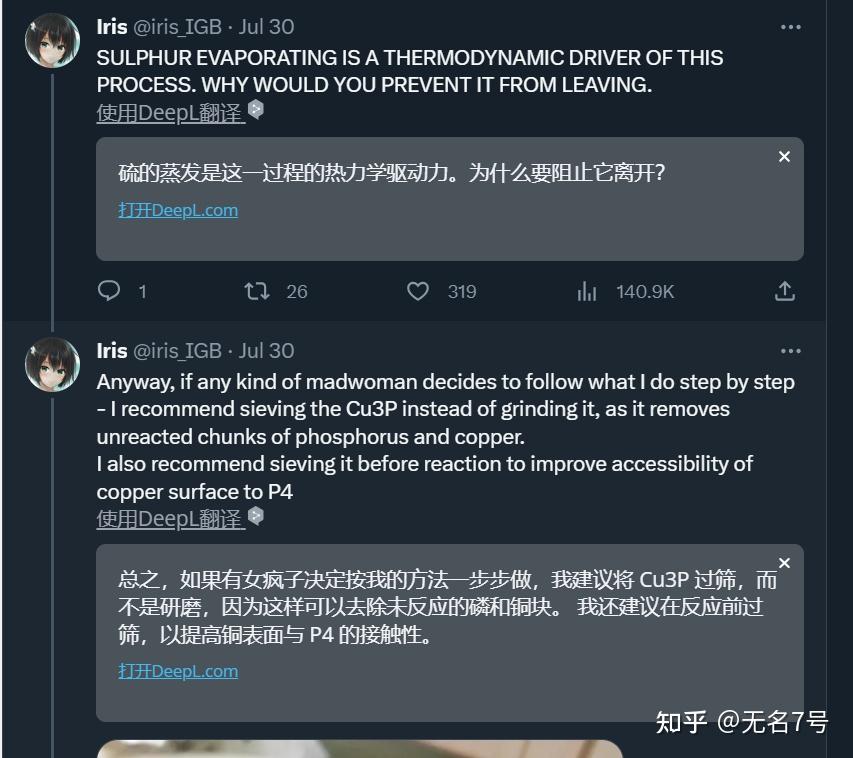This screenshot has width=853, height=758.
Task: Retweet the sulphur evaporating tweet
Action: 257,291
